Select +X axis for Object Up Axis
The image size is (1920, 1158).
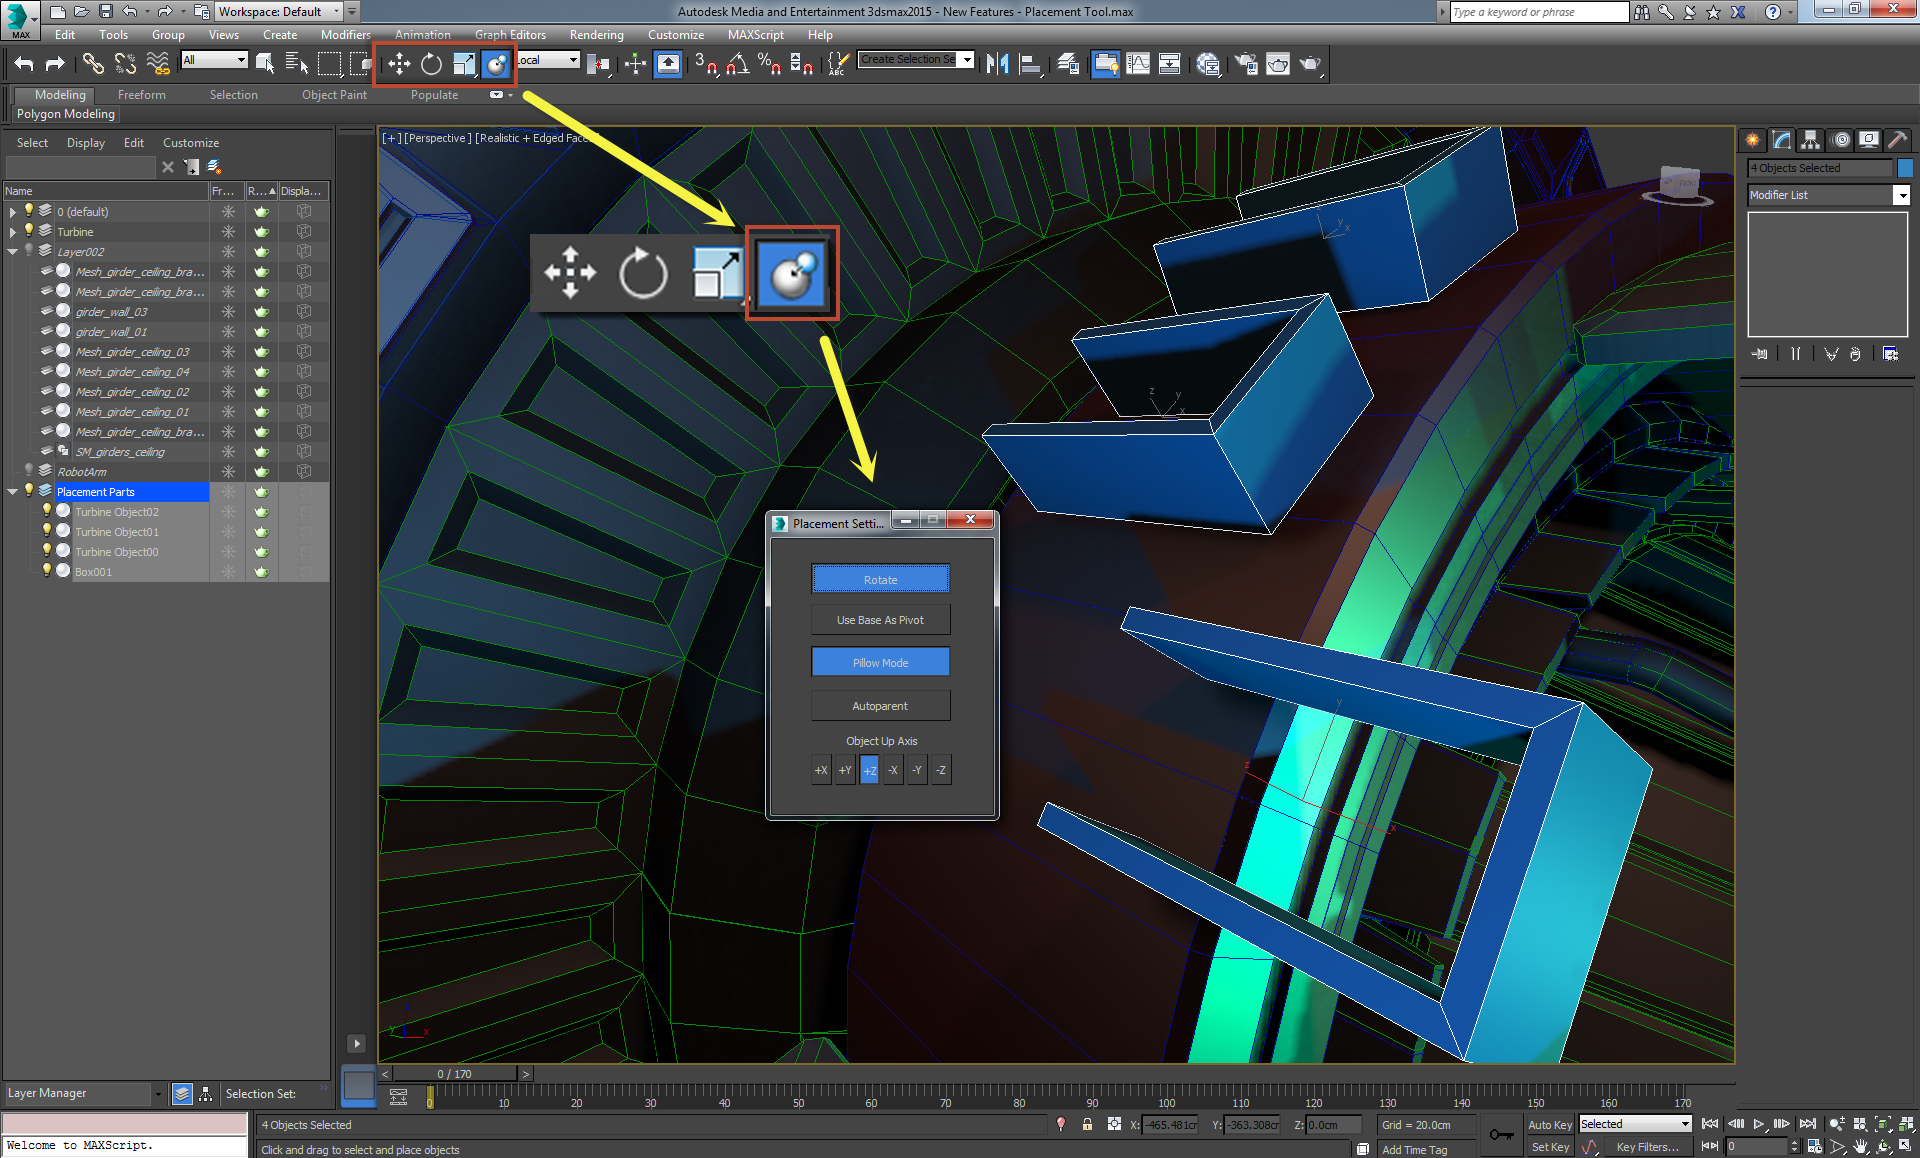pos(820,770)
